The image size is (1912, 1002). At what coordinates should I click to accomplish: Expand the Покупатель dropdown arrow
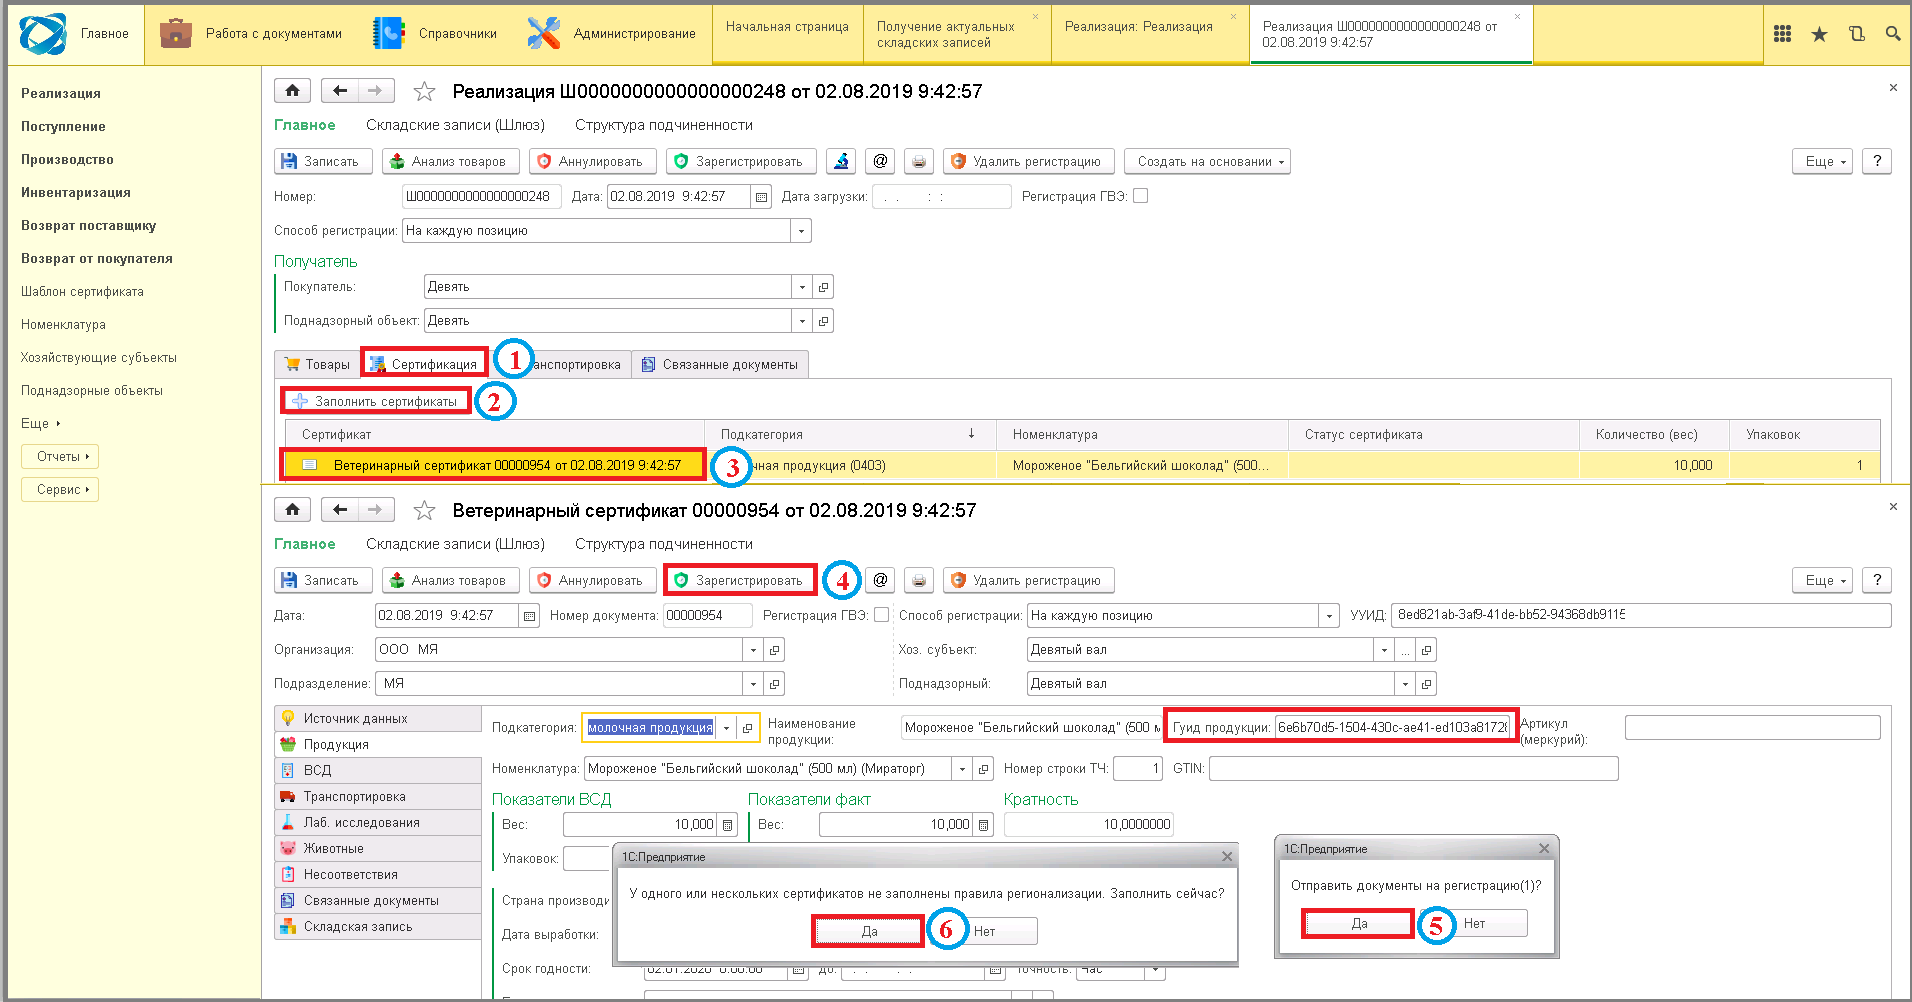tap(802, 287)
